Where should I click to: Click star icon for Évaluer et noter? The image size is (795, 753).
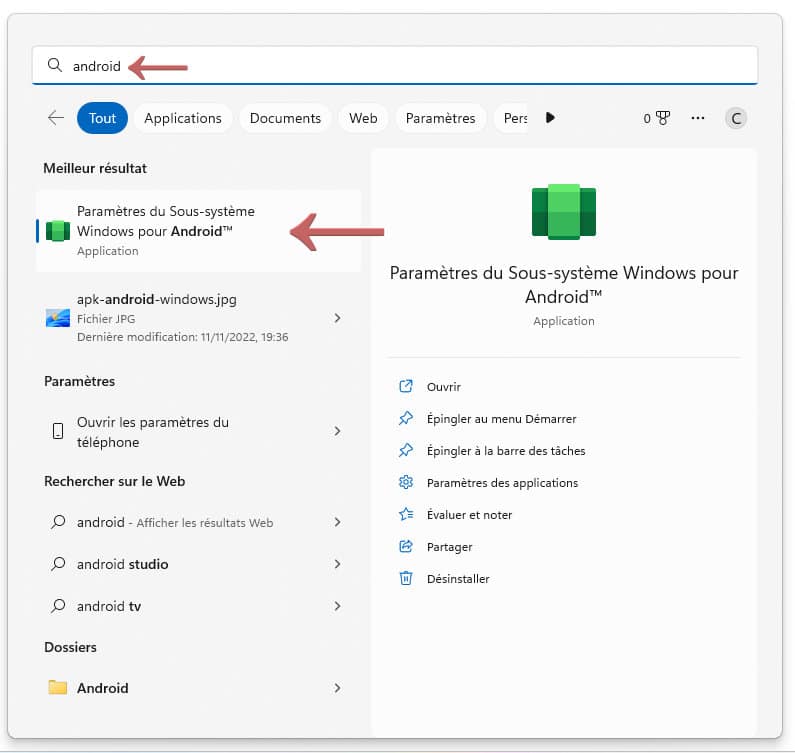click(406, 514)
